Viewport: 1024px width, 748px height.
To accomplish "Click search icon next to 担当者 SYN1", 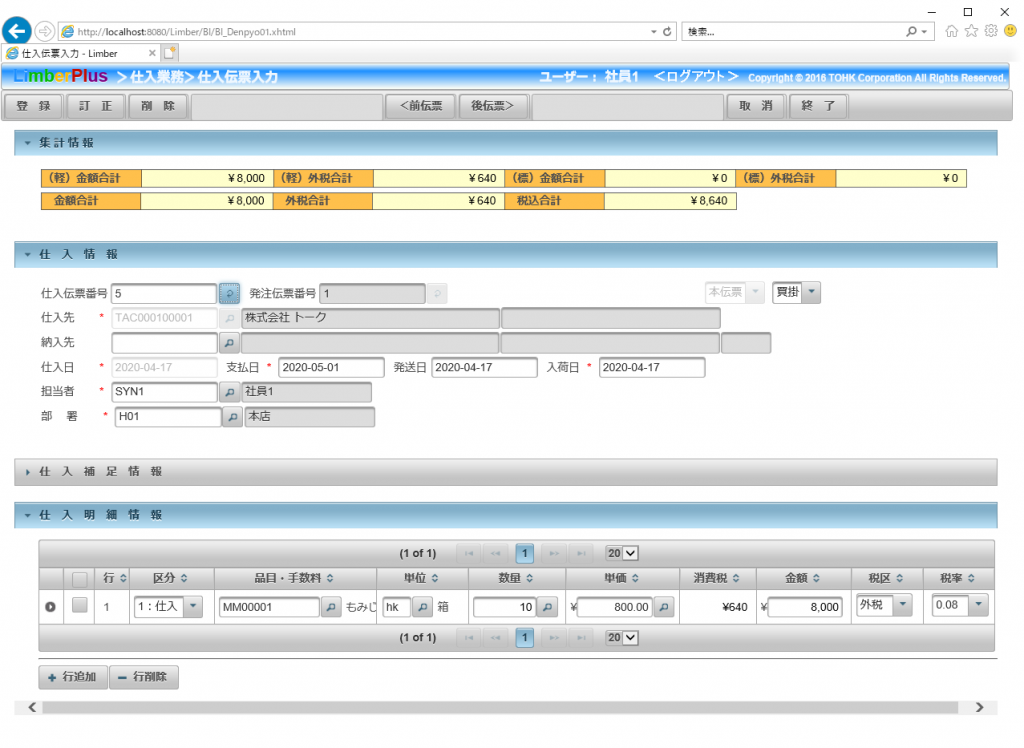I will 230,392.
